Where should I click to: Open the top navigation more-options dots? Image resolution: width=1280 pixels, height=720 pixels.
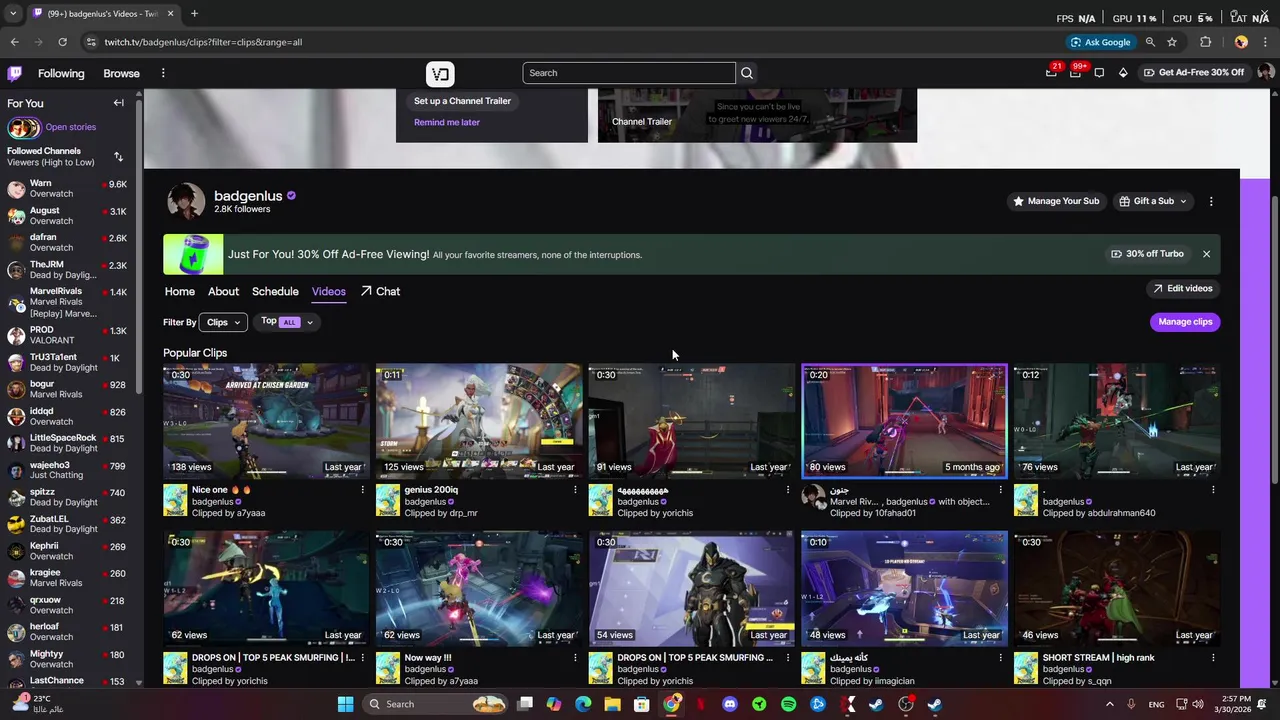tap(163, 73)
